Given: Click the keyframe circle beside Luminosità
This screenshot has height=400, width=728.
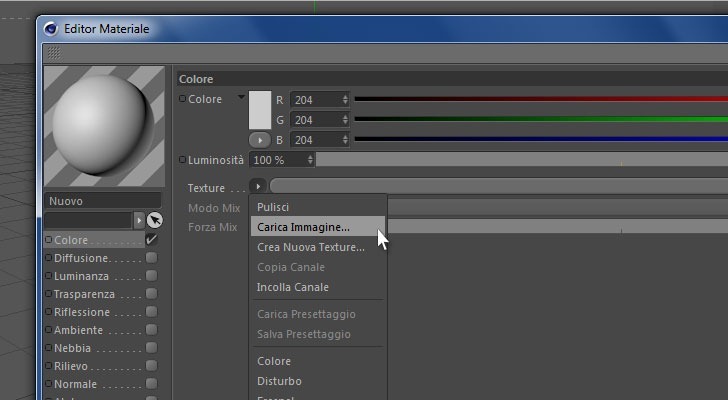Looking at the screenshot, I should pos(182,160).
